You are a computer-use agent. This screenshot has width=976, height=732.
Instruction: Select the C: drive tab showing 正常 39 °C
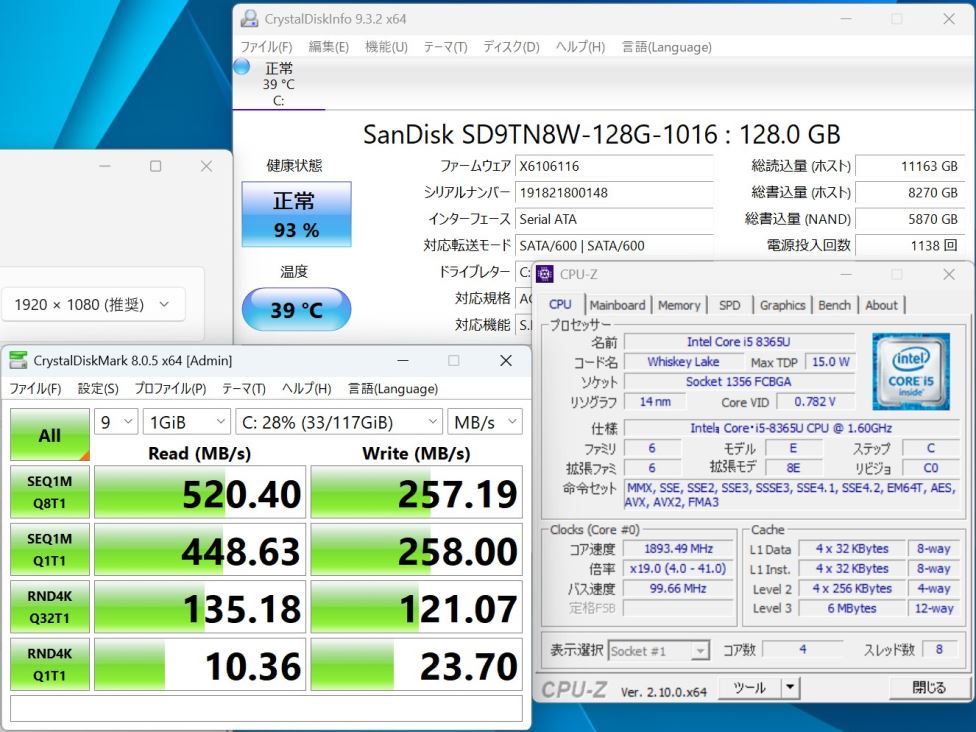[x=279, y=84]
